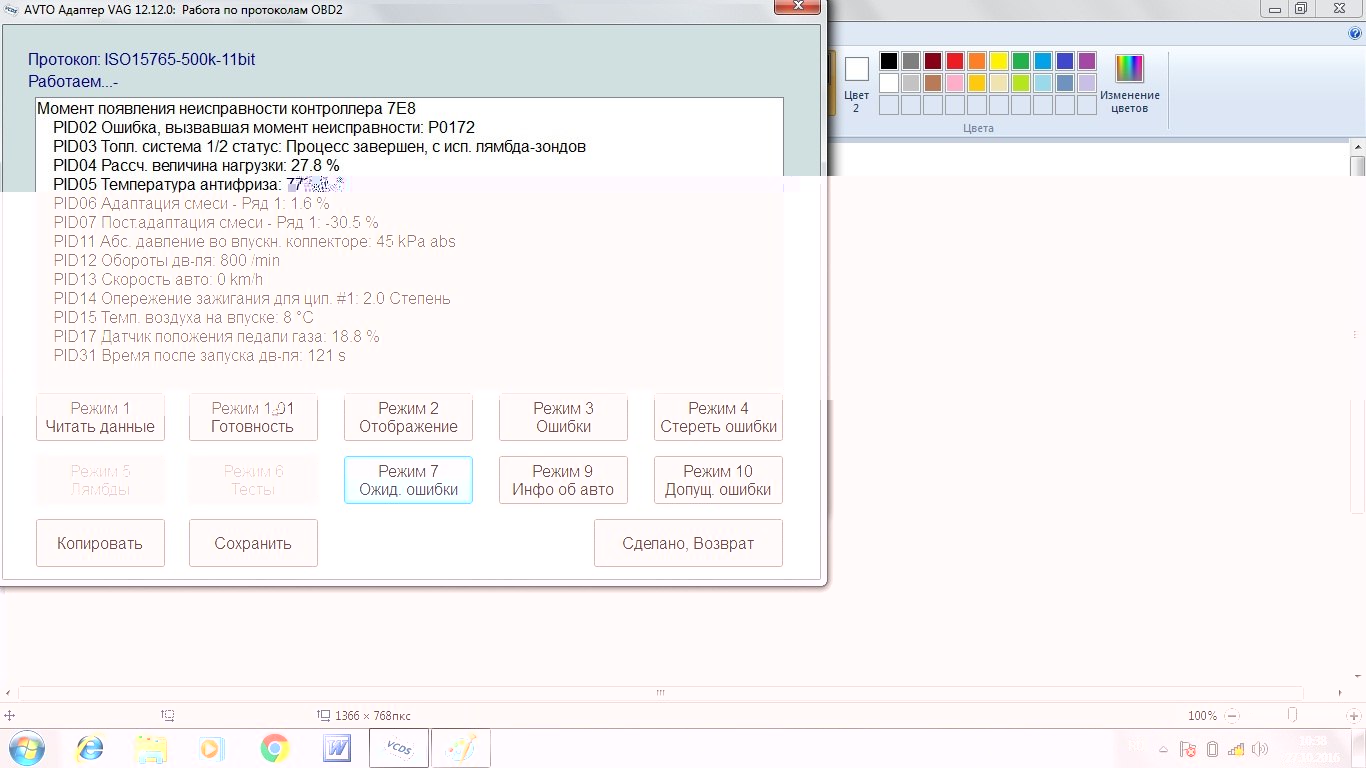Open Режим 3 Ошибки
Image resolution: width=1366 pixels, height=768 pixels.
(x=563, y=418)
